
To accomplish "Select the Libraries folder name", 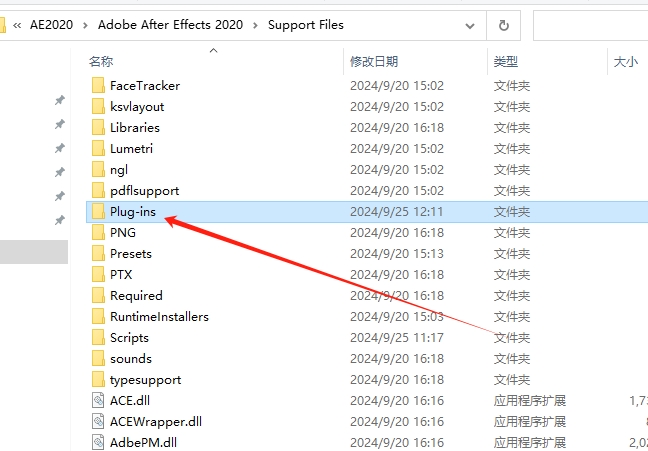I will tap(135, 128).
